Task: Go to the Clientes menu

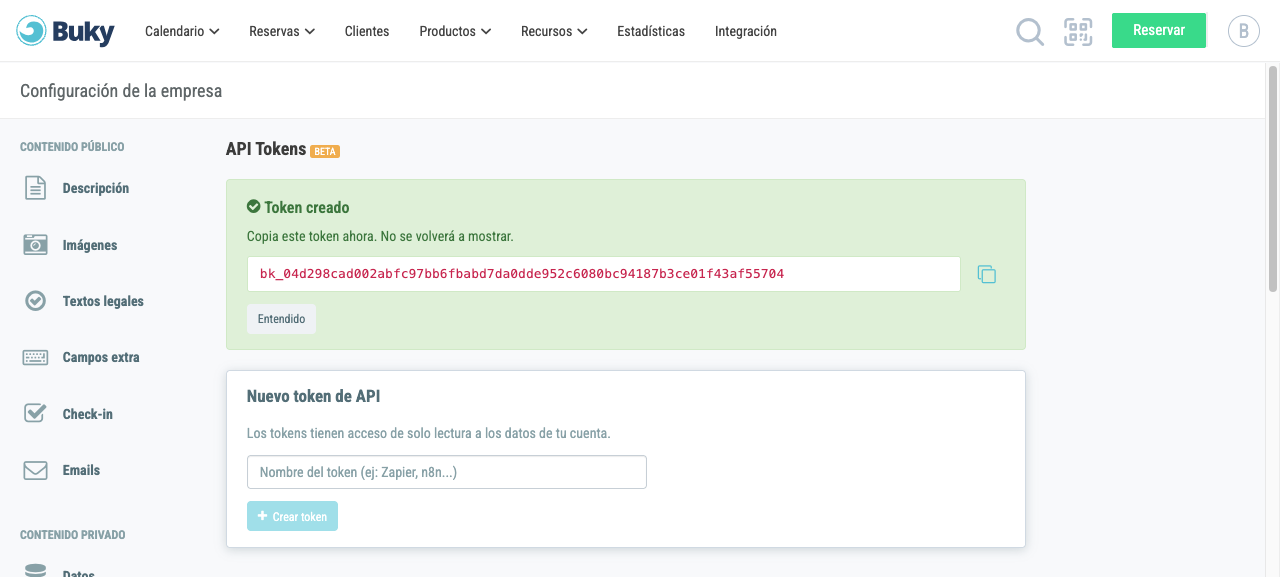Action: (x=367, y=31)
